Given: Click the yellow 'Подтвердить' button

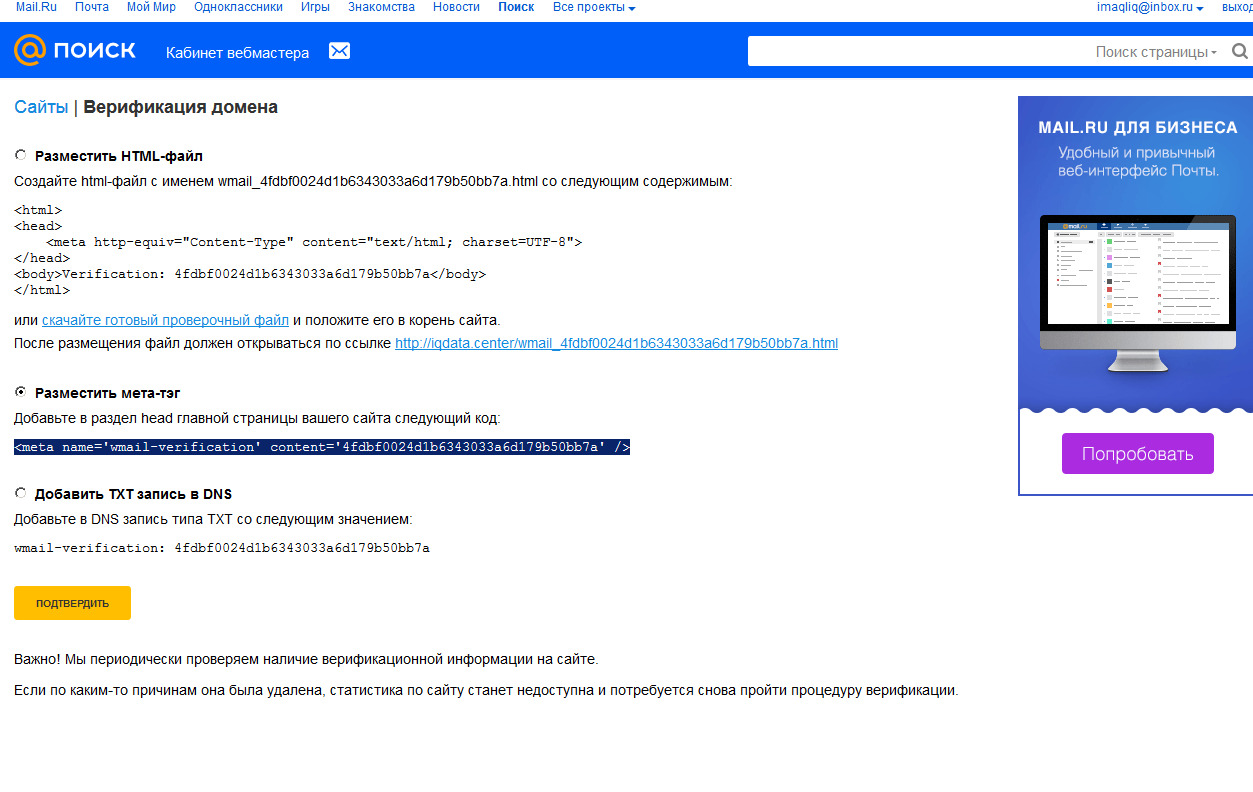Looking at the screenshot, I should [72, 603].
